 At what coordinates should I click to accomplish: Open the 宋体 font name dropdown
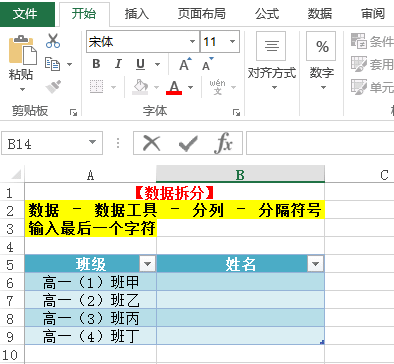[192, 42]
